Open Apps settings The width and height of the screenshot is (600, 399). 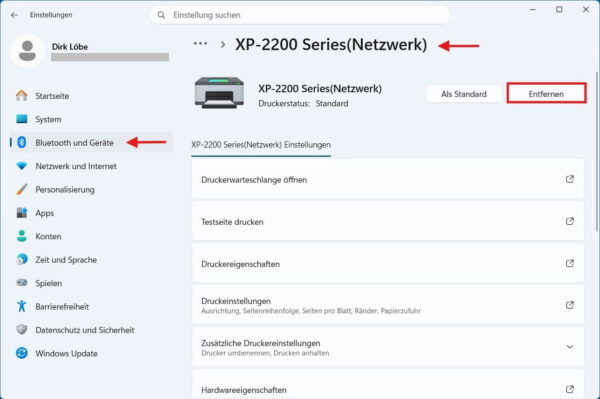91,213
